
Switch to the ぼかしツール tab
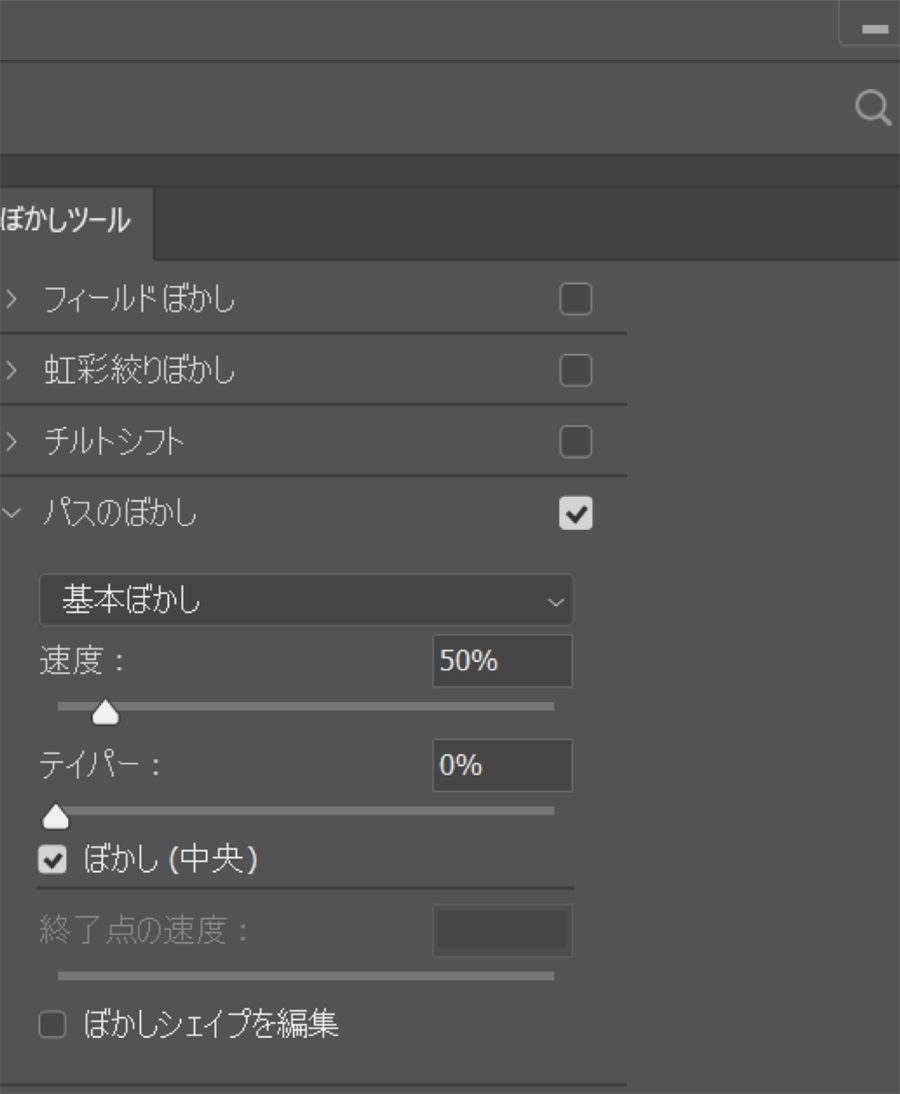click(67, 221)
